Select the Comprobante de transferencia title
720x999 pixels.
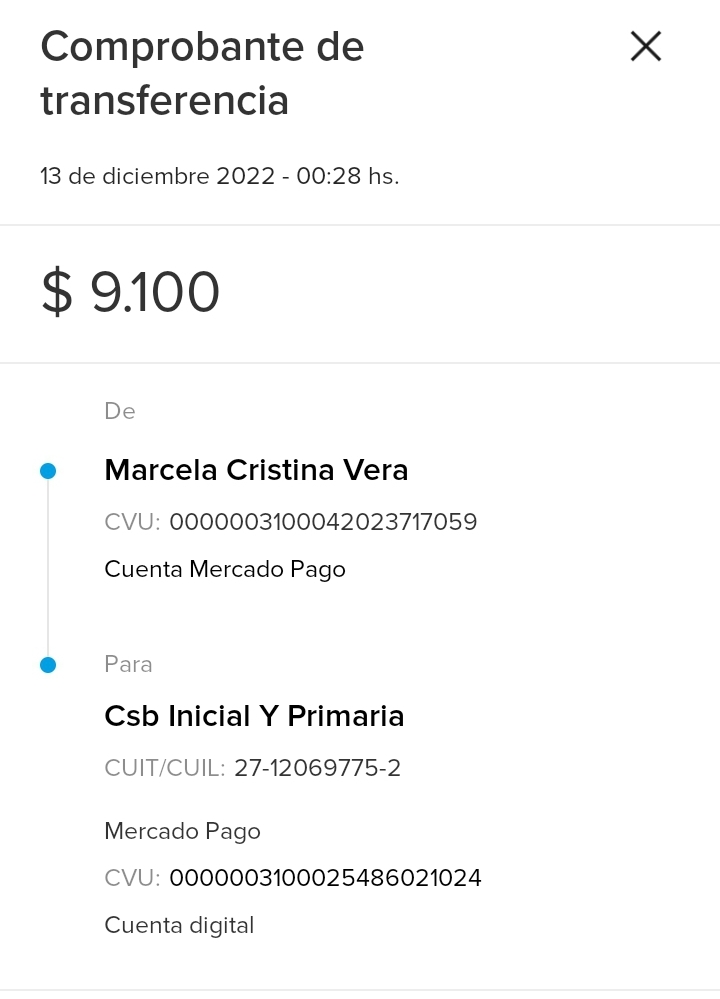tap(202, 74)
